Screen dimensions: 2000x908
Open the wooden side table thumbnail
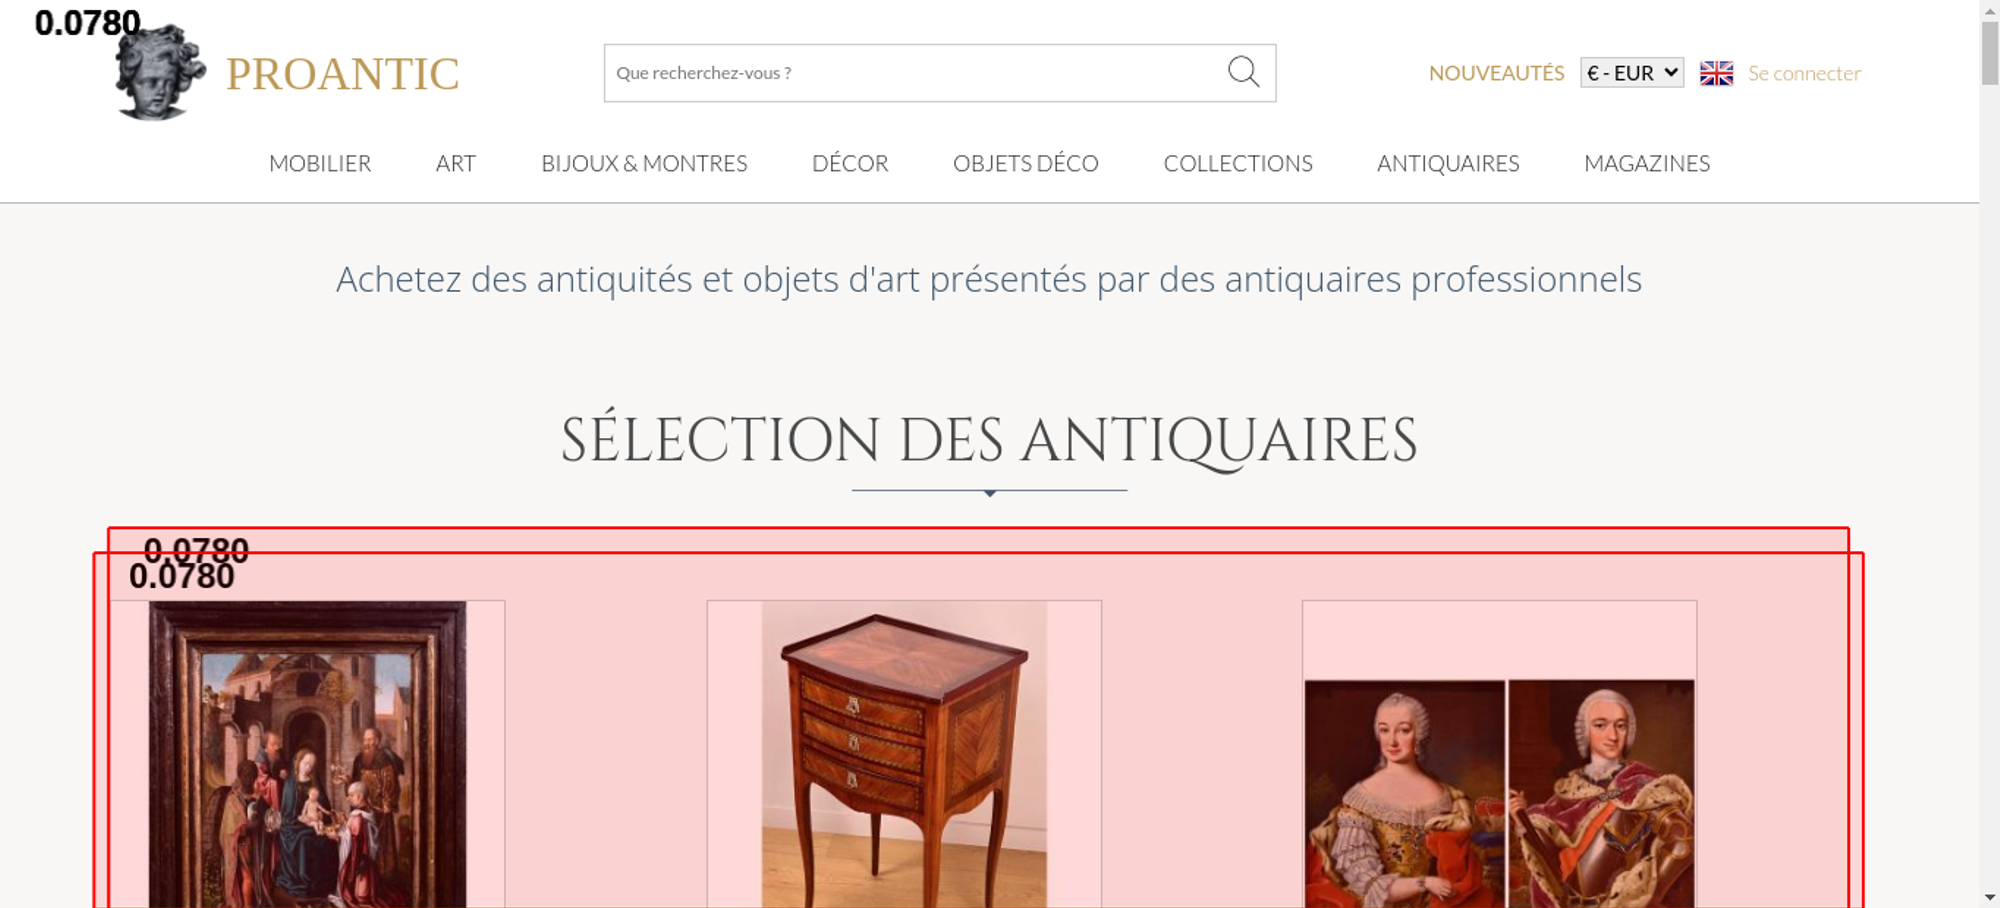pyautogui.click(x=904, y=754)
